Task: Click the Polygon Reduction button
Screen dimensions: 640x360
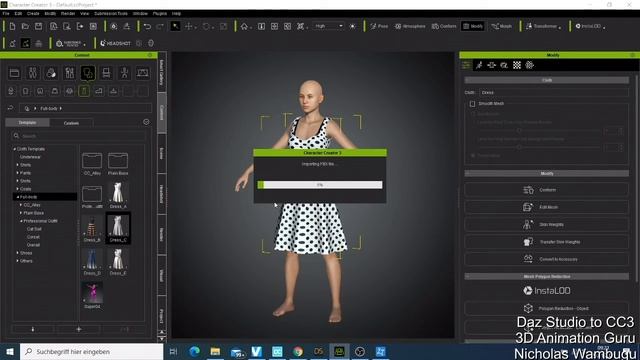Action: coord(547,309)
